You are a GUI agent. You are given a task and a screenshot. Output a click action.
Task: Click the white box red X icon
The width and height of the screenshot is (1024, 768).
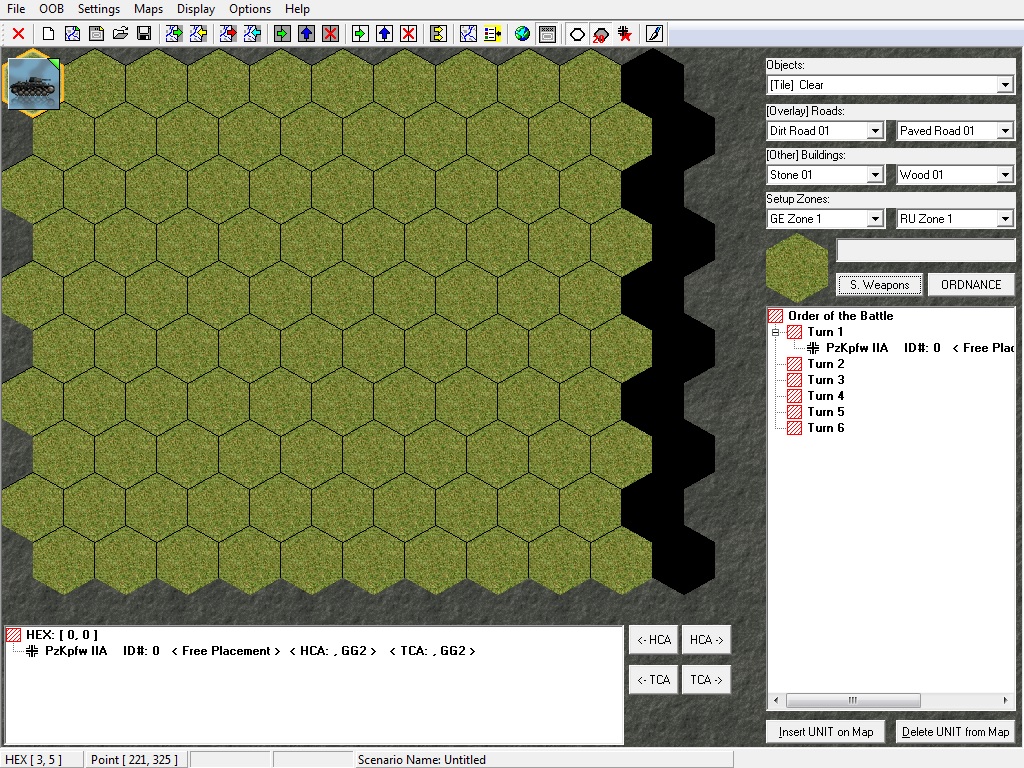(x=408, y=33)
